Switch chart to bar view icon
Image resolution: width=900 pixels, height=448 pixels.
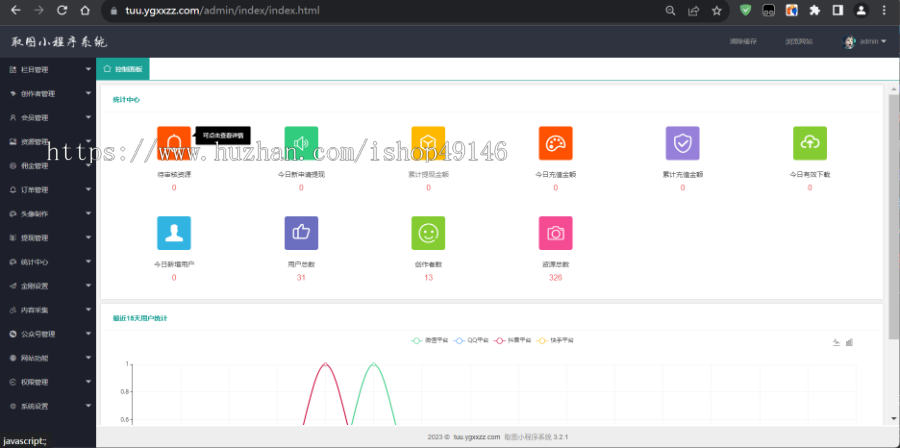[849, 342]
